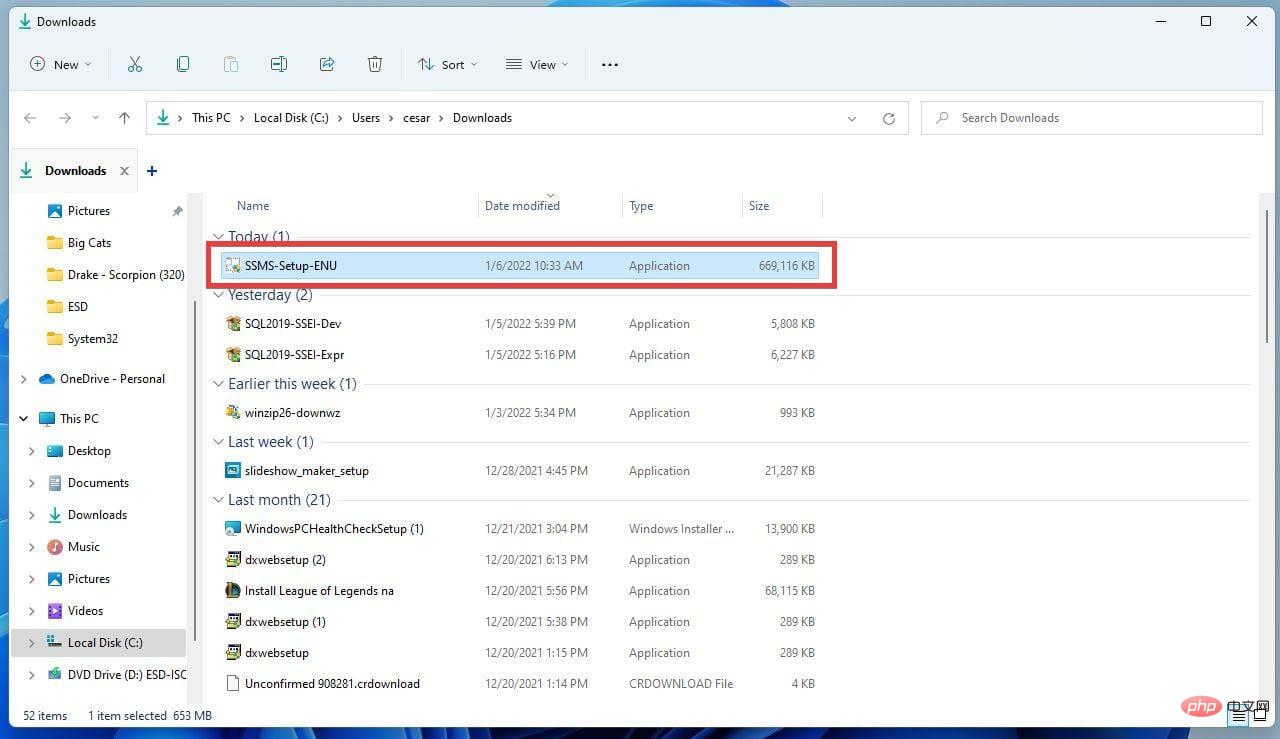
Task: Open recent locations dropdown chevron
Action: tap(95, 118)
